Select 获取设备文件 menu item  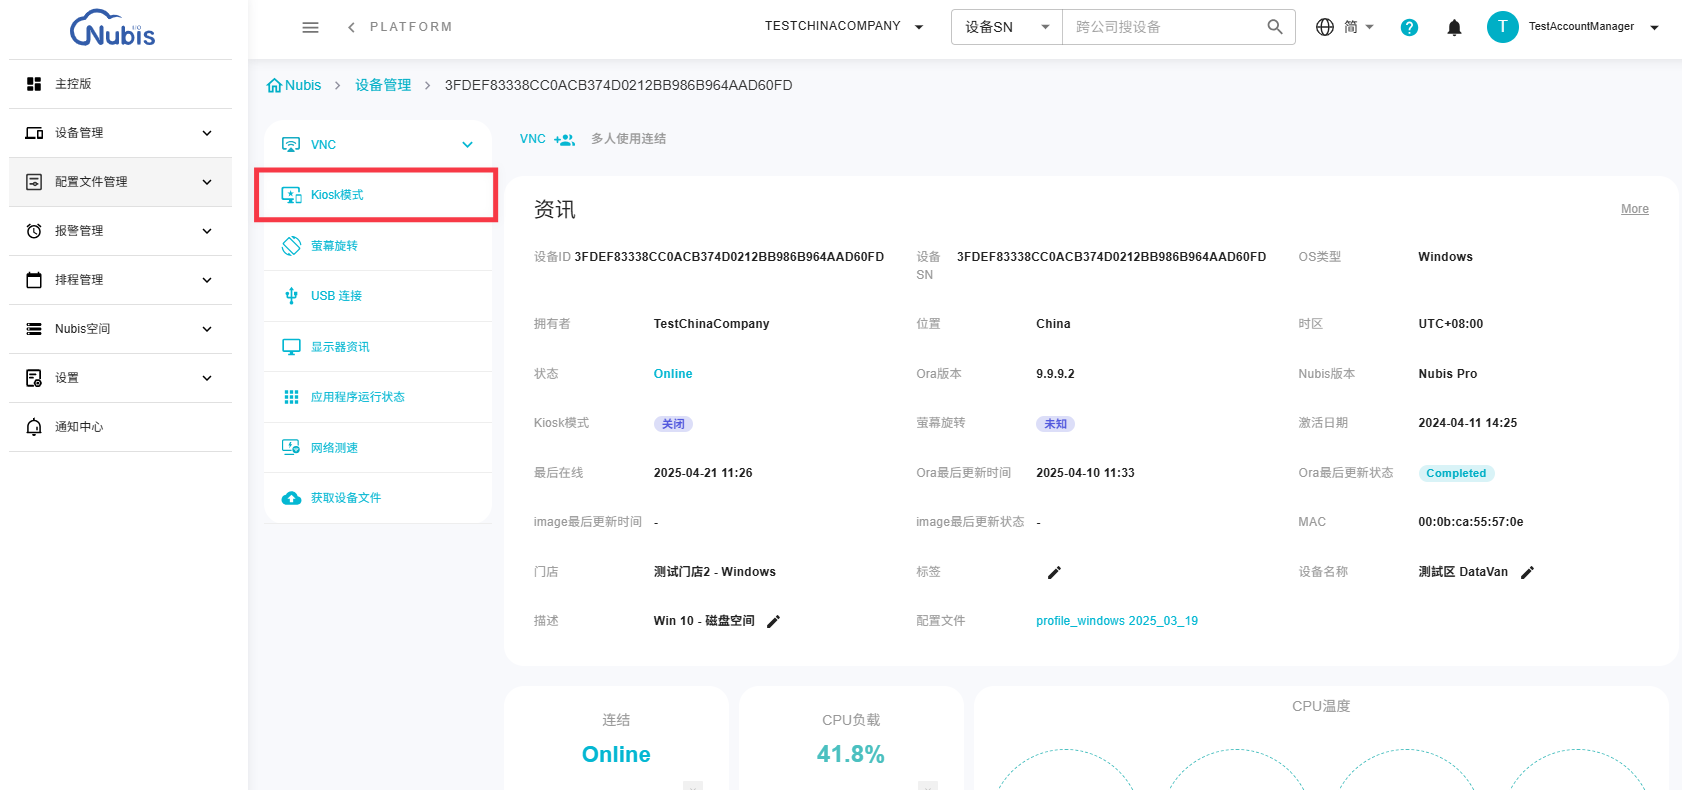coord(378,498)
